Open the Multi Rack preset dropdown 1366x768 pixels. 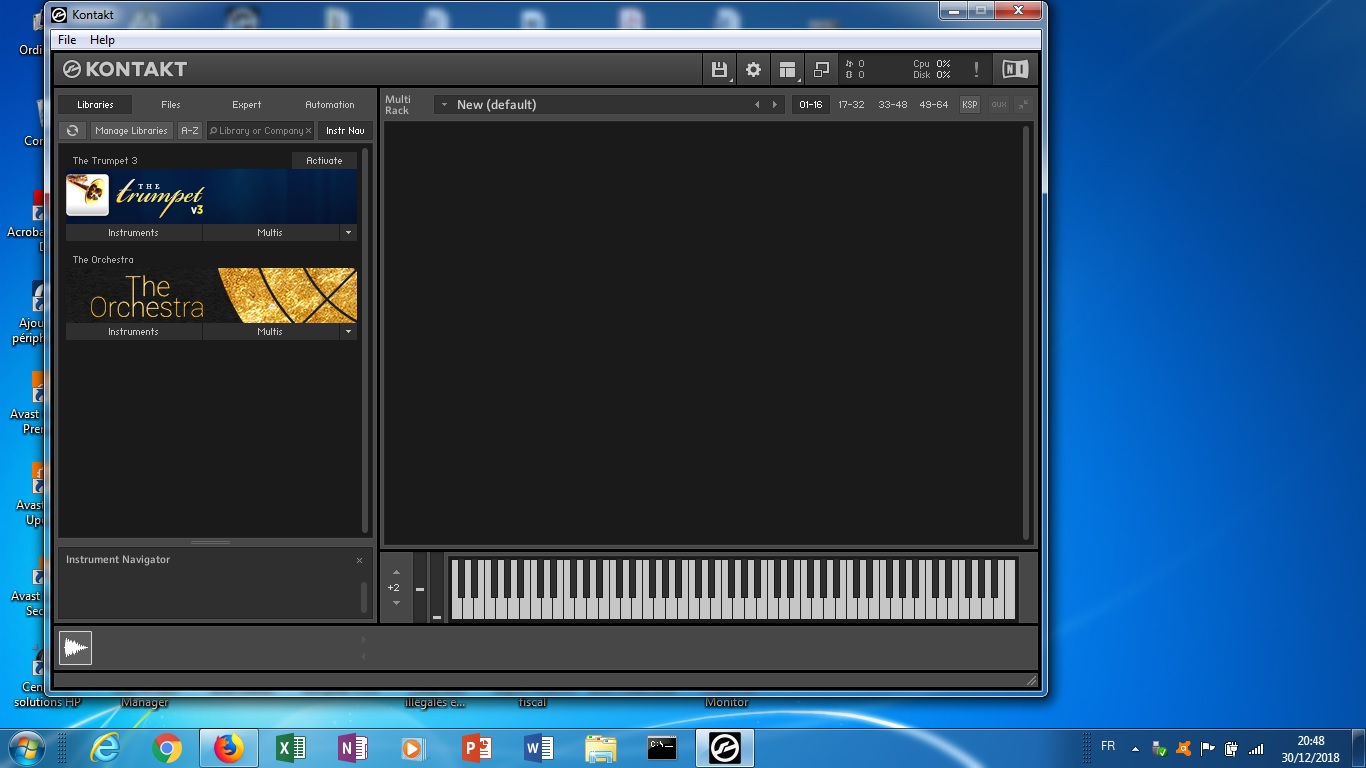click(x=444, y=104)
